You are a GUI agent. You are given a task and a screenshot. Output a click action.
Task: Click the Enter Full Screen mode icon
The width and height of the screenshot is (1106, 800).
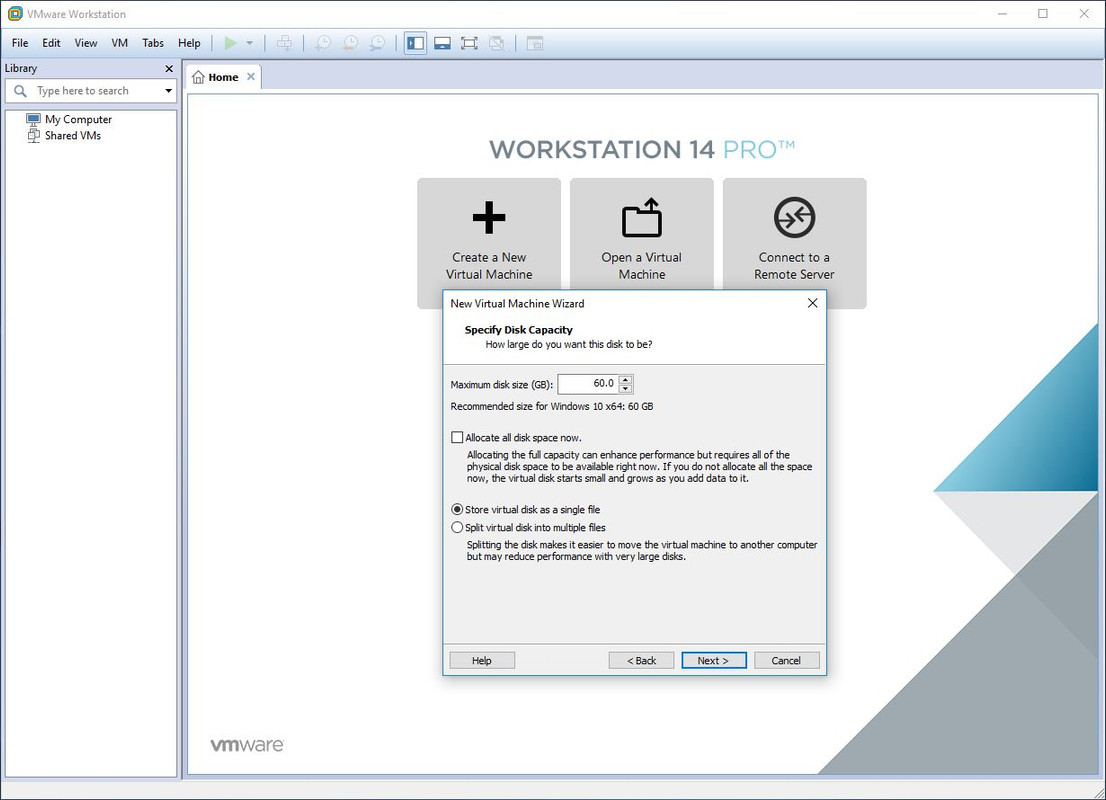coord(469,43)
